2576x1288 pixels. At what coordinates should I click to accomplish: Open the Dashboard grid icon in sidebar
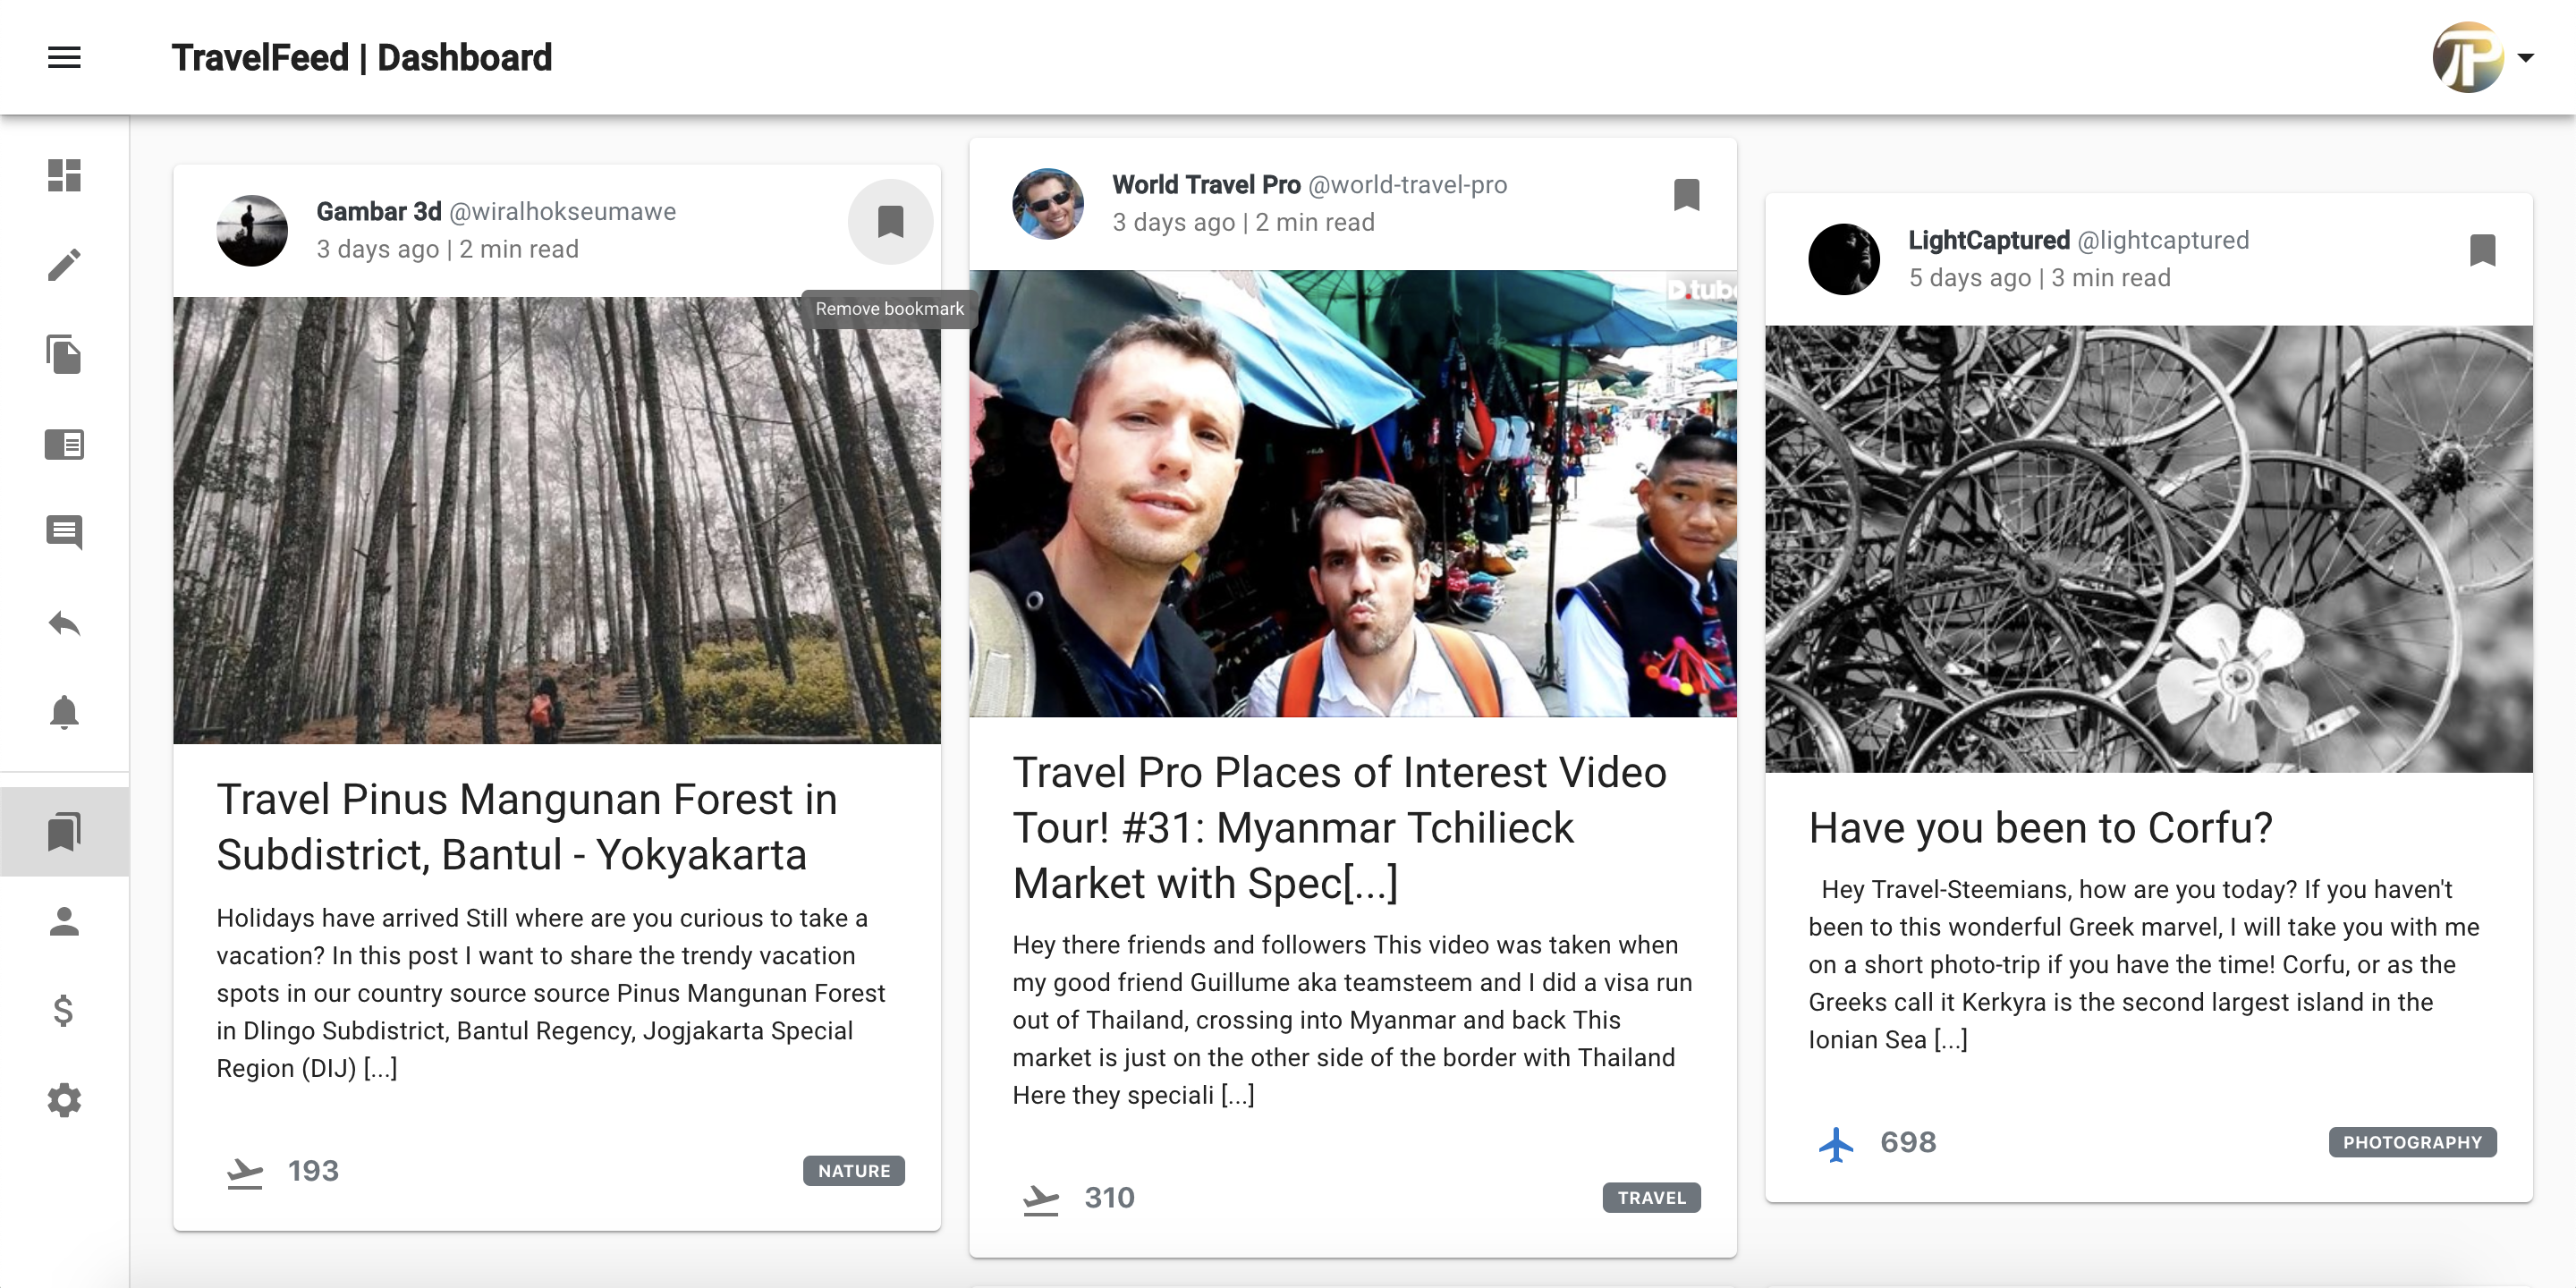click(64, 175)
